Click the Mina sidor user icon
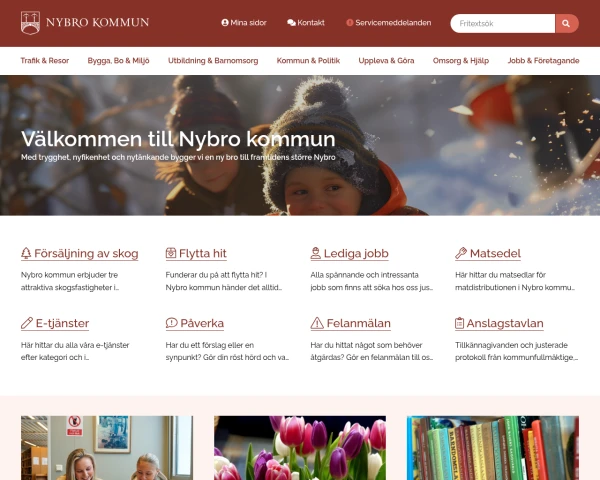The width and height of the screenshot is (600, 480). (x=225, y=23)
